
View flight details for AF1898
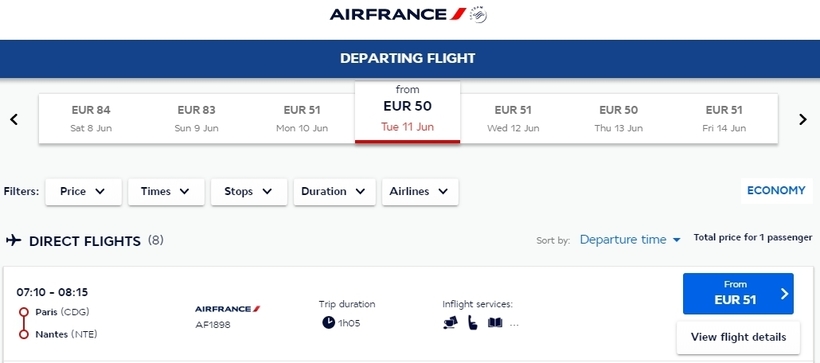[x=738, y=337]
